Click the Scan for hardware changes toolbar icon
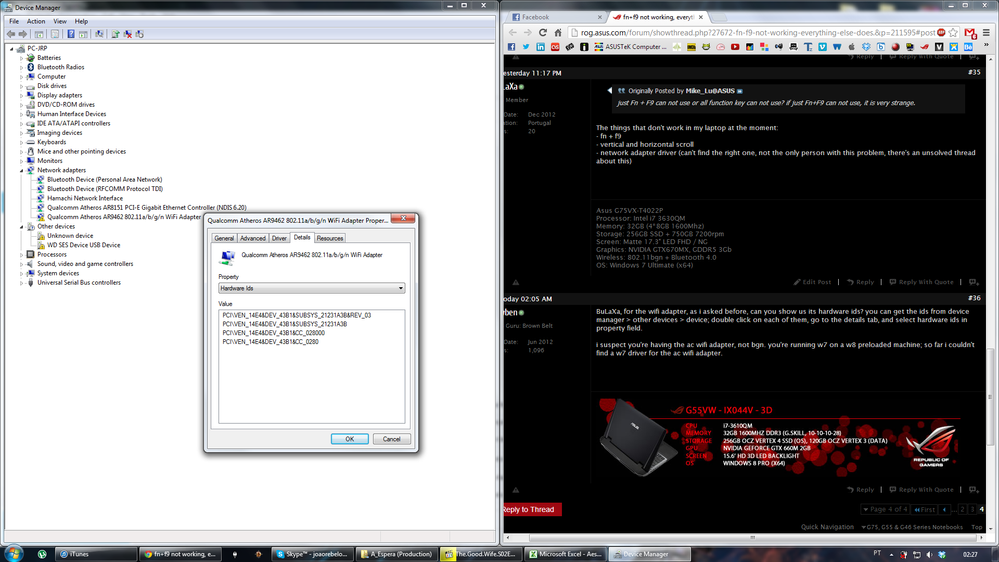Image resolution: width=999 pixels, height=562 pixels. coord(99,34)
